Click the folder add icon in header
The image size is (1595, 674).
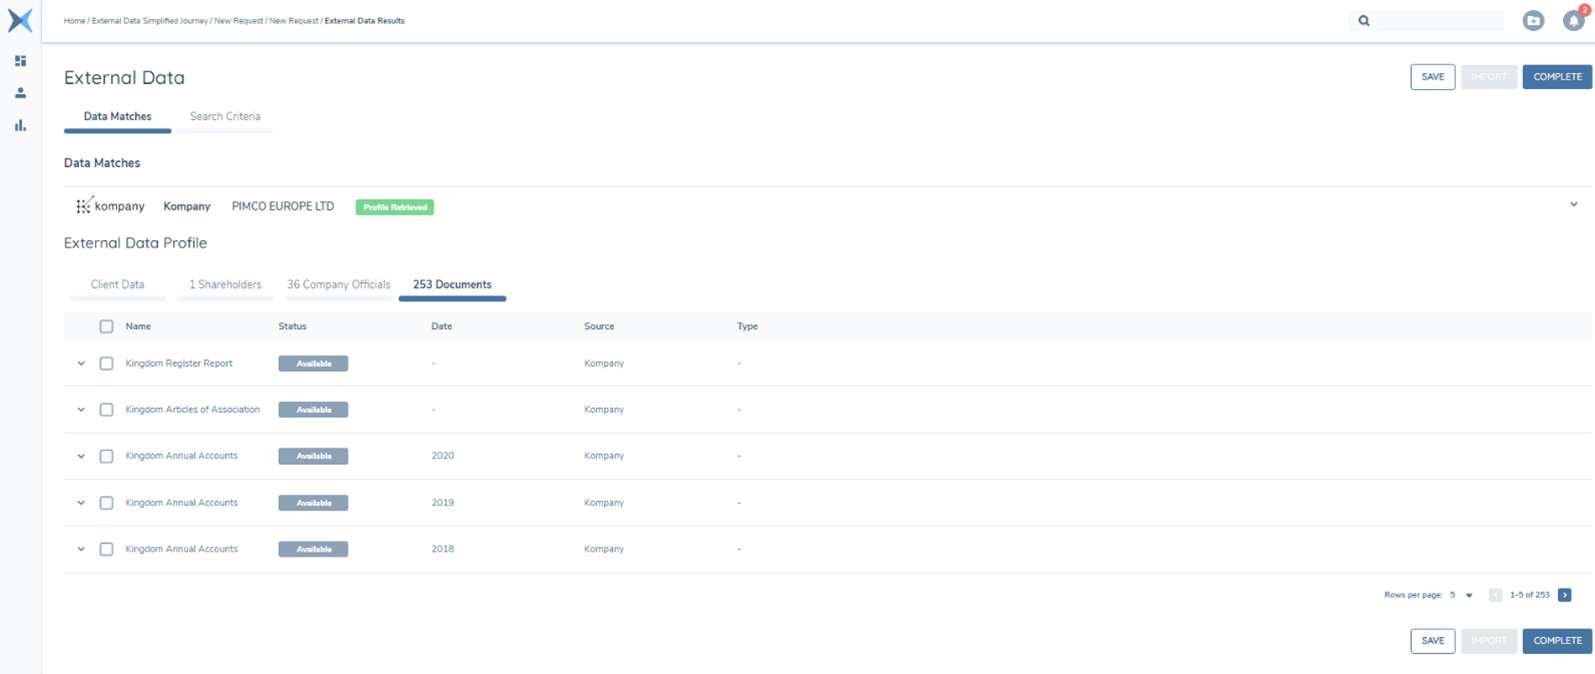[x=1533, y=21]
